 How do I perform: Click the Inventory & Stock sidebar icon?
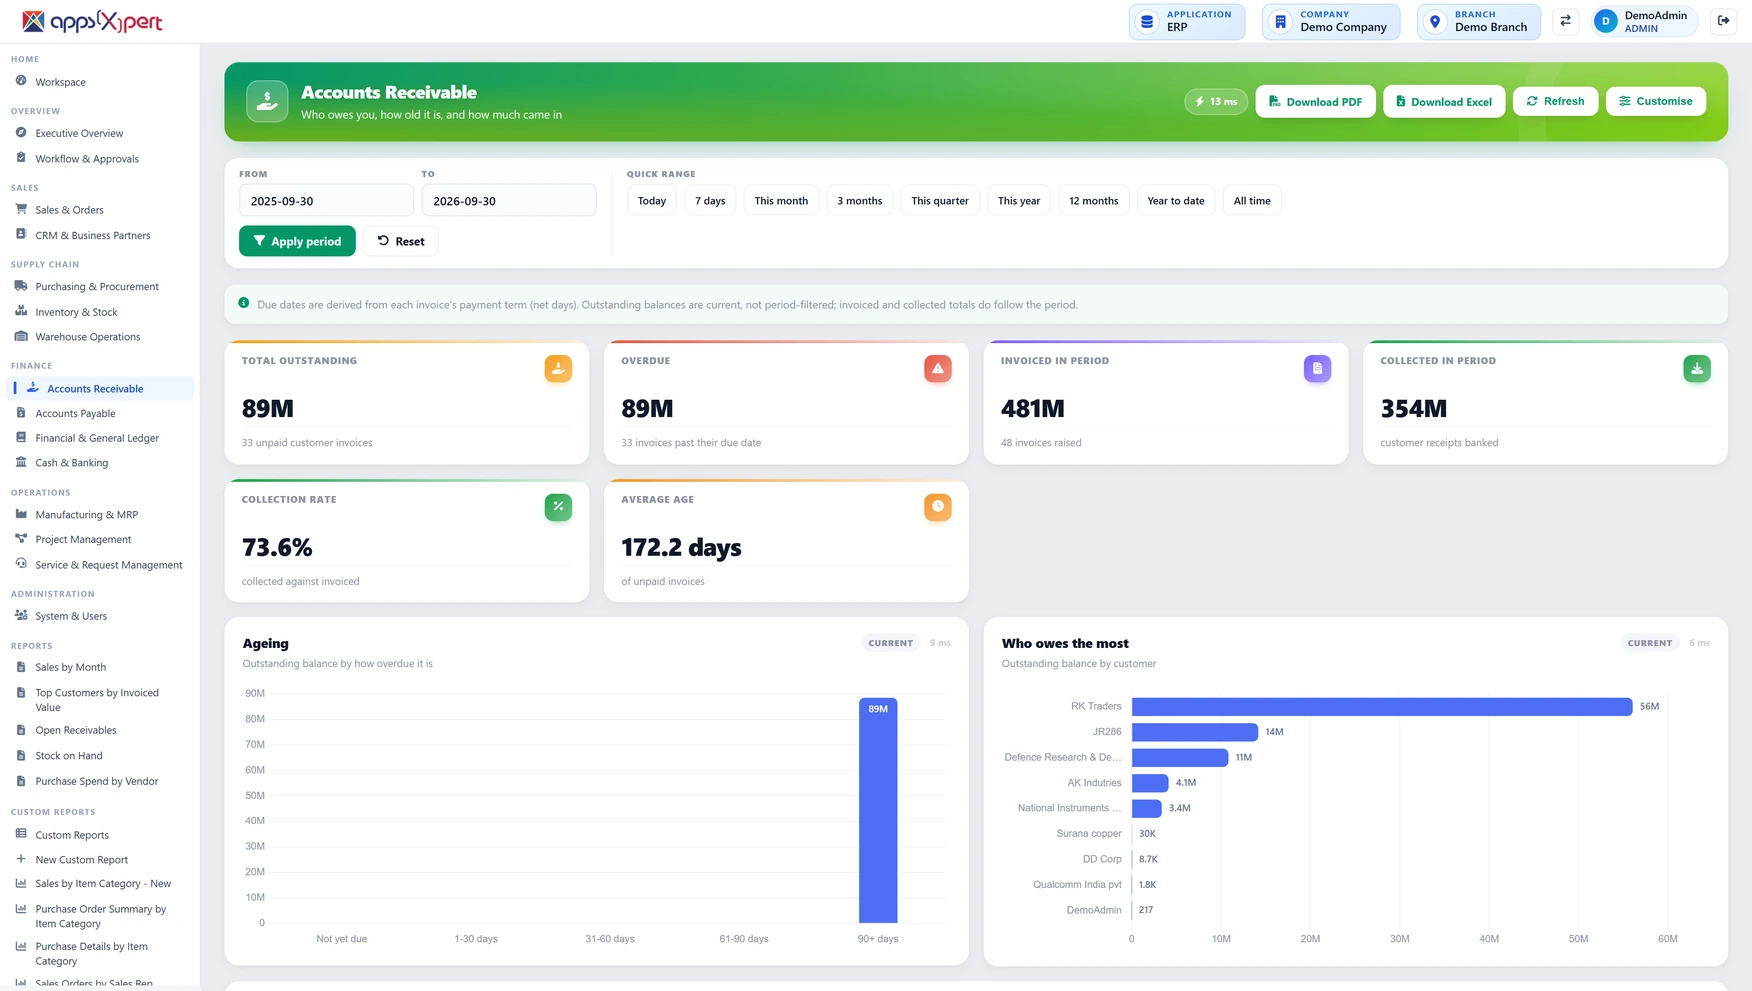click(21, 311)
